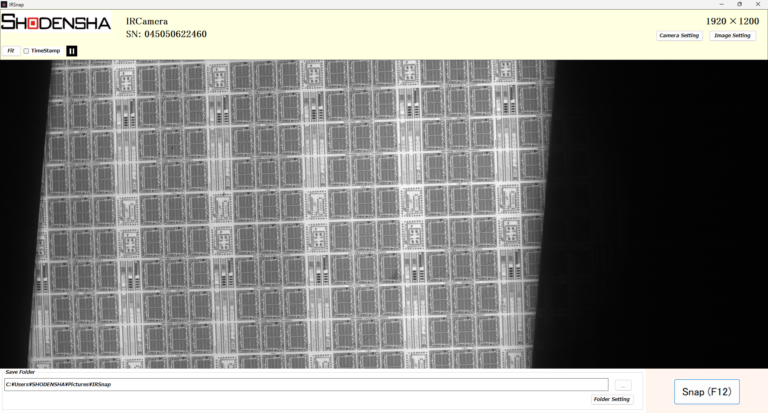Enable the TimeStamp checkbox
This screenshot has width=768, height=413.
click(x=26, y=51)
